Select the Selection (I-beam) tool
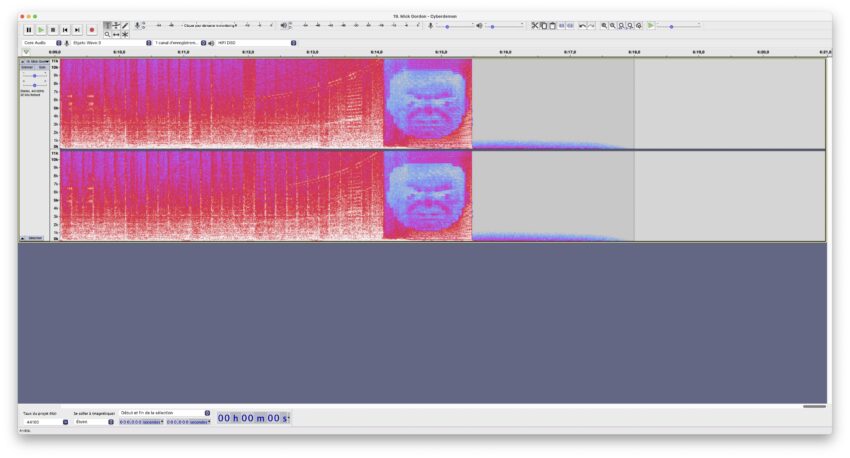 pyautogui.click(x=107, y=25)
